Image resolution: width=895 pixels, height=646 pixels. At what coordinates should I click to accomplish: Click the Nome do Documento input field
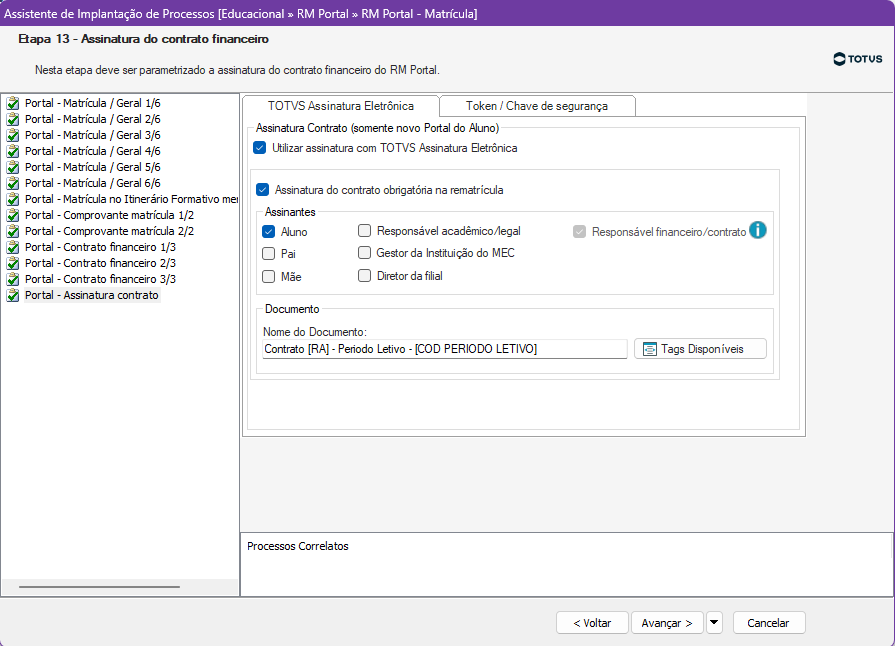[445, 349]
